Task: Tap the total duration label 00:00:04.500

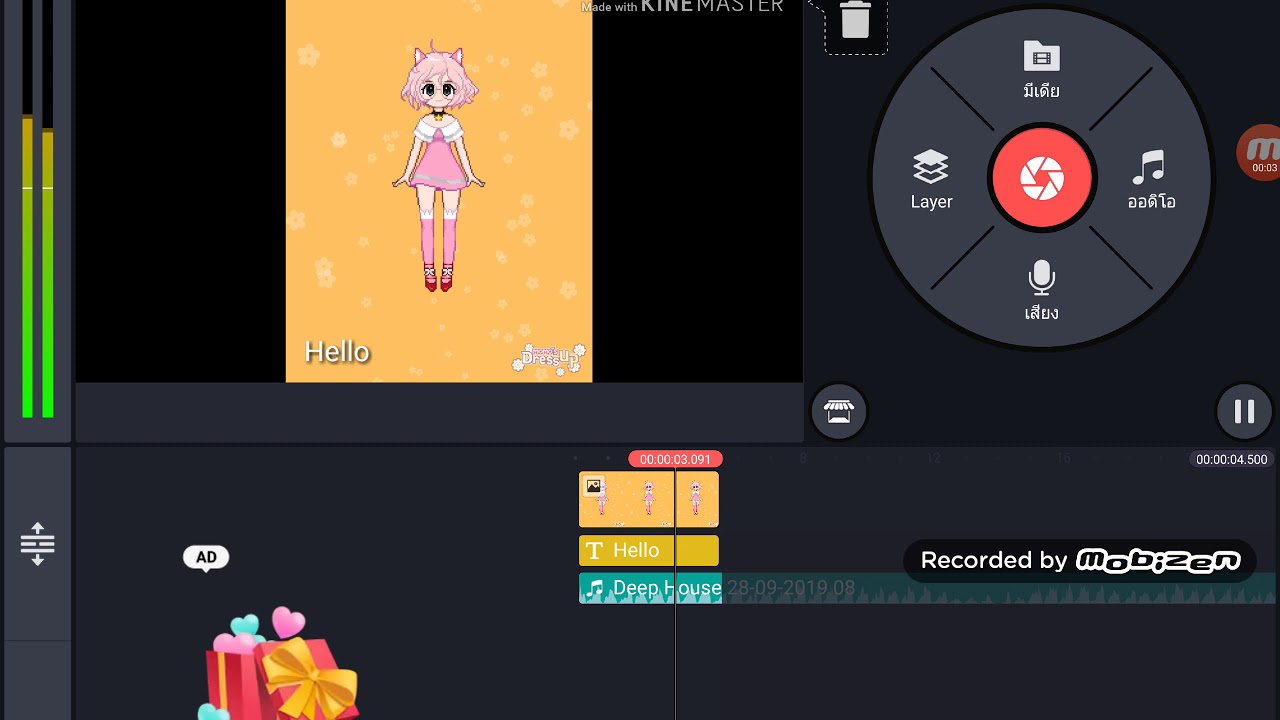Action: (x=1231, y=459)
